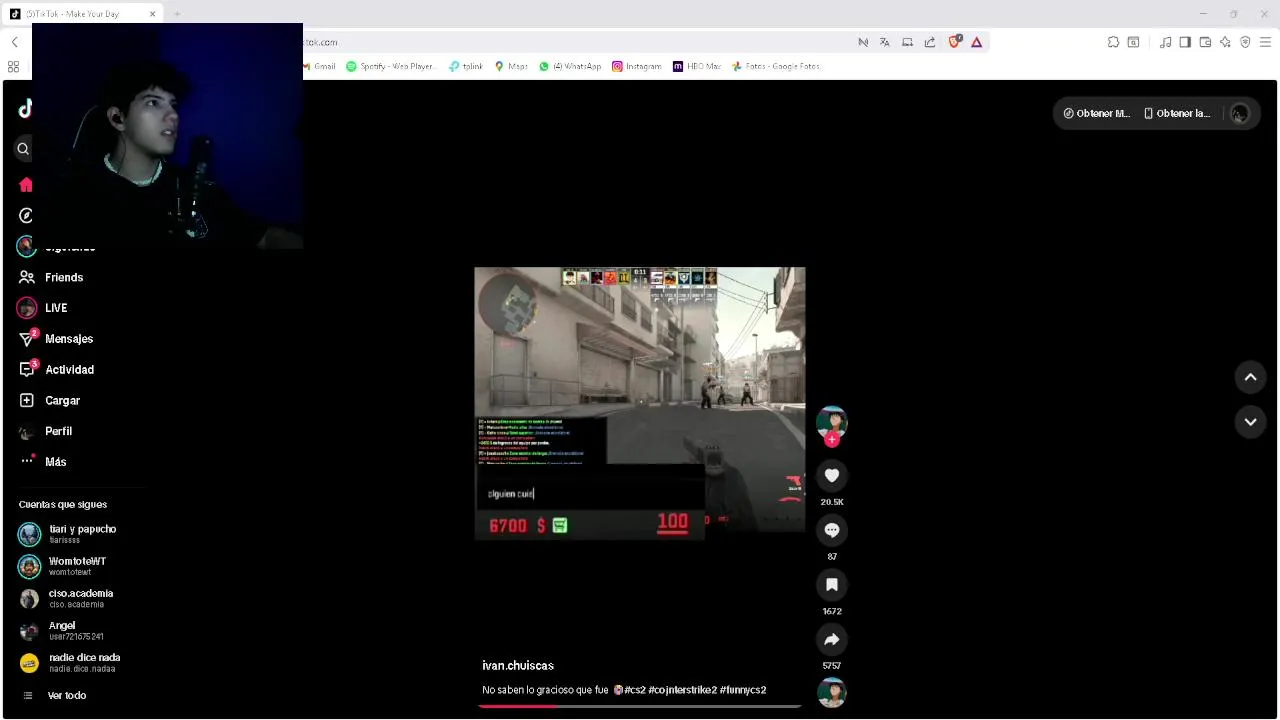Open the sparkle AI assistant icon
Image resolution: width=1280 pixels, height=720 pixels.
point(1225,42)
